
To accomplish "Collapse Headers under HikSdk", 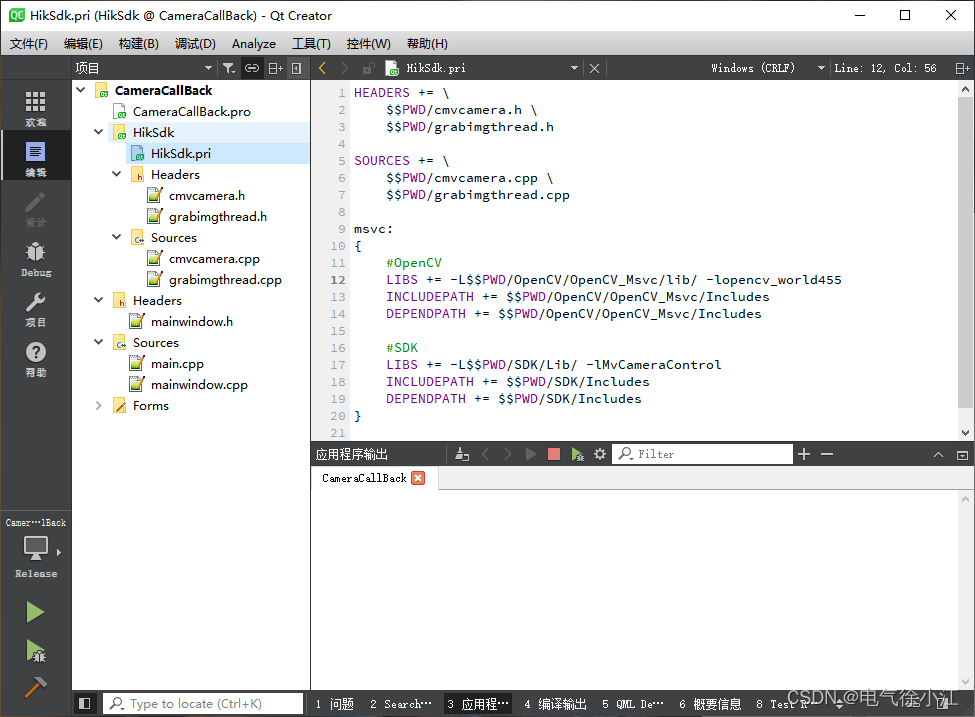I will point(116,174).
